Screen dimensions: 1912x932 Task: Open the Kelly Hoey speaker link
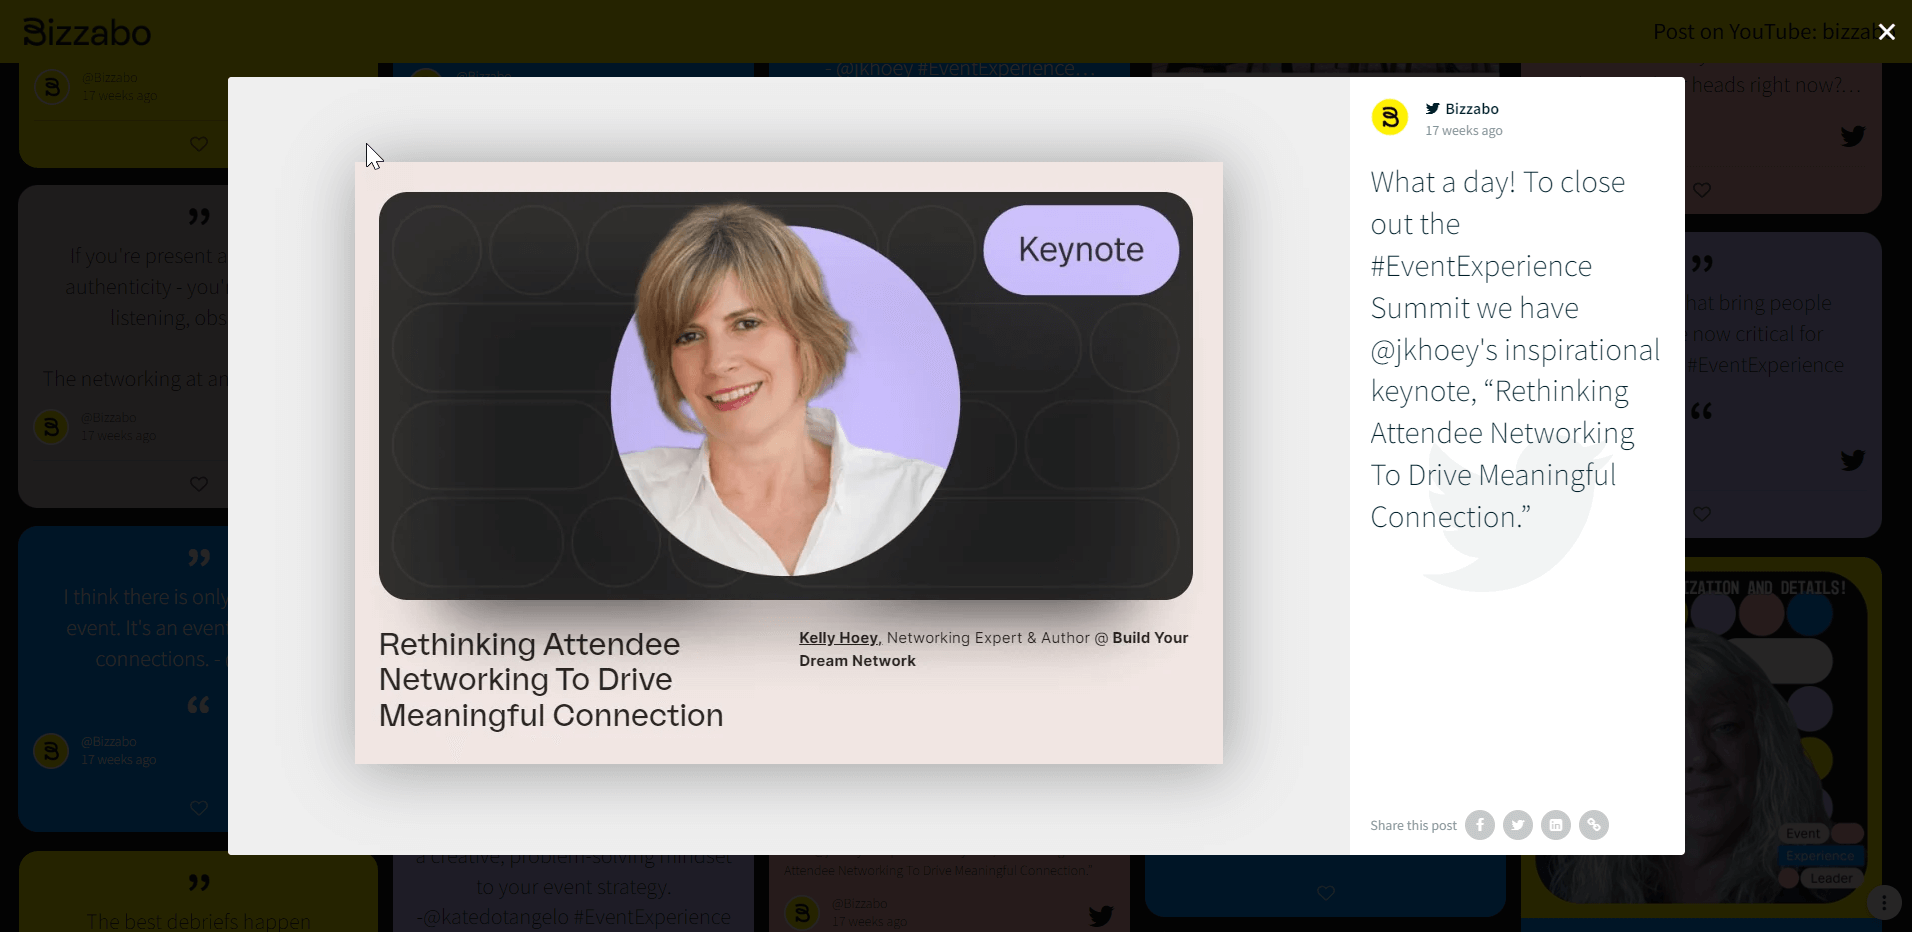(x=838, y=638)
